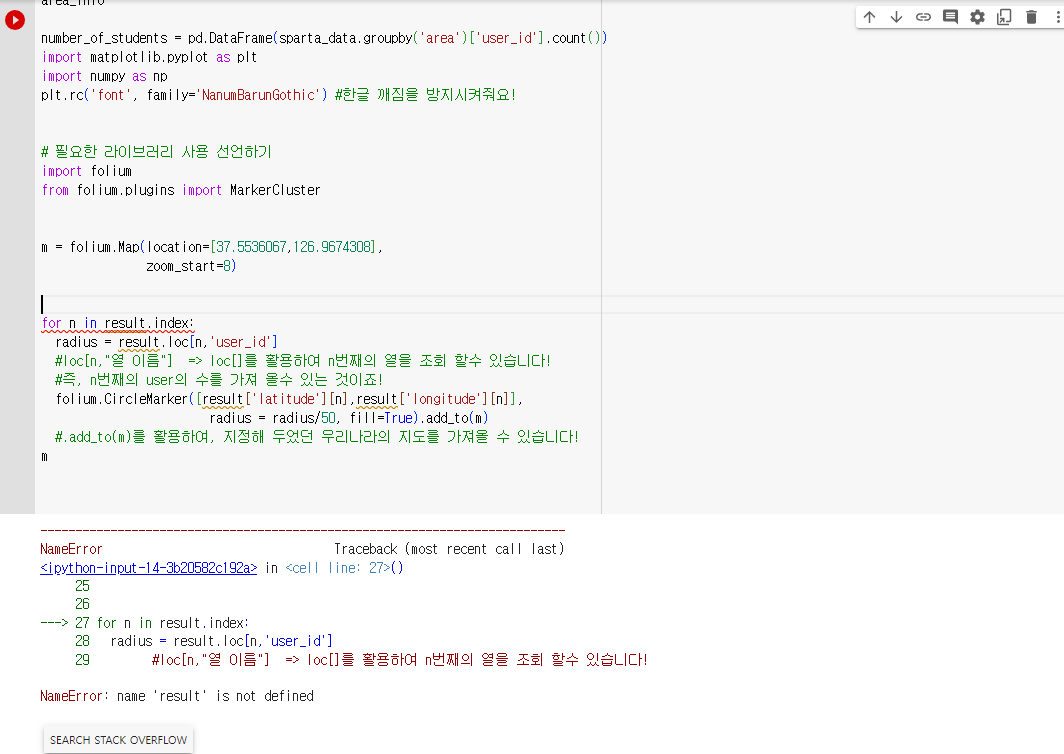Open more cell actions three-dot menu

pyautogui.click(x=1057, y=17)
